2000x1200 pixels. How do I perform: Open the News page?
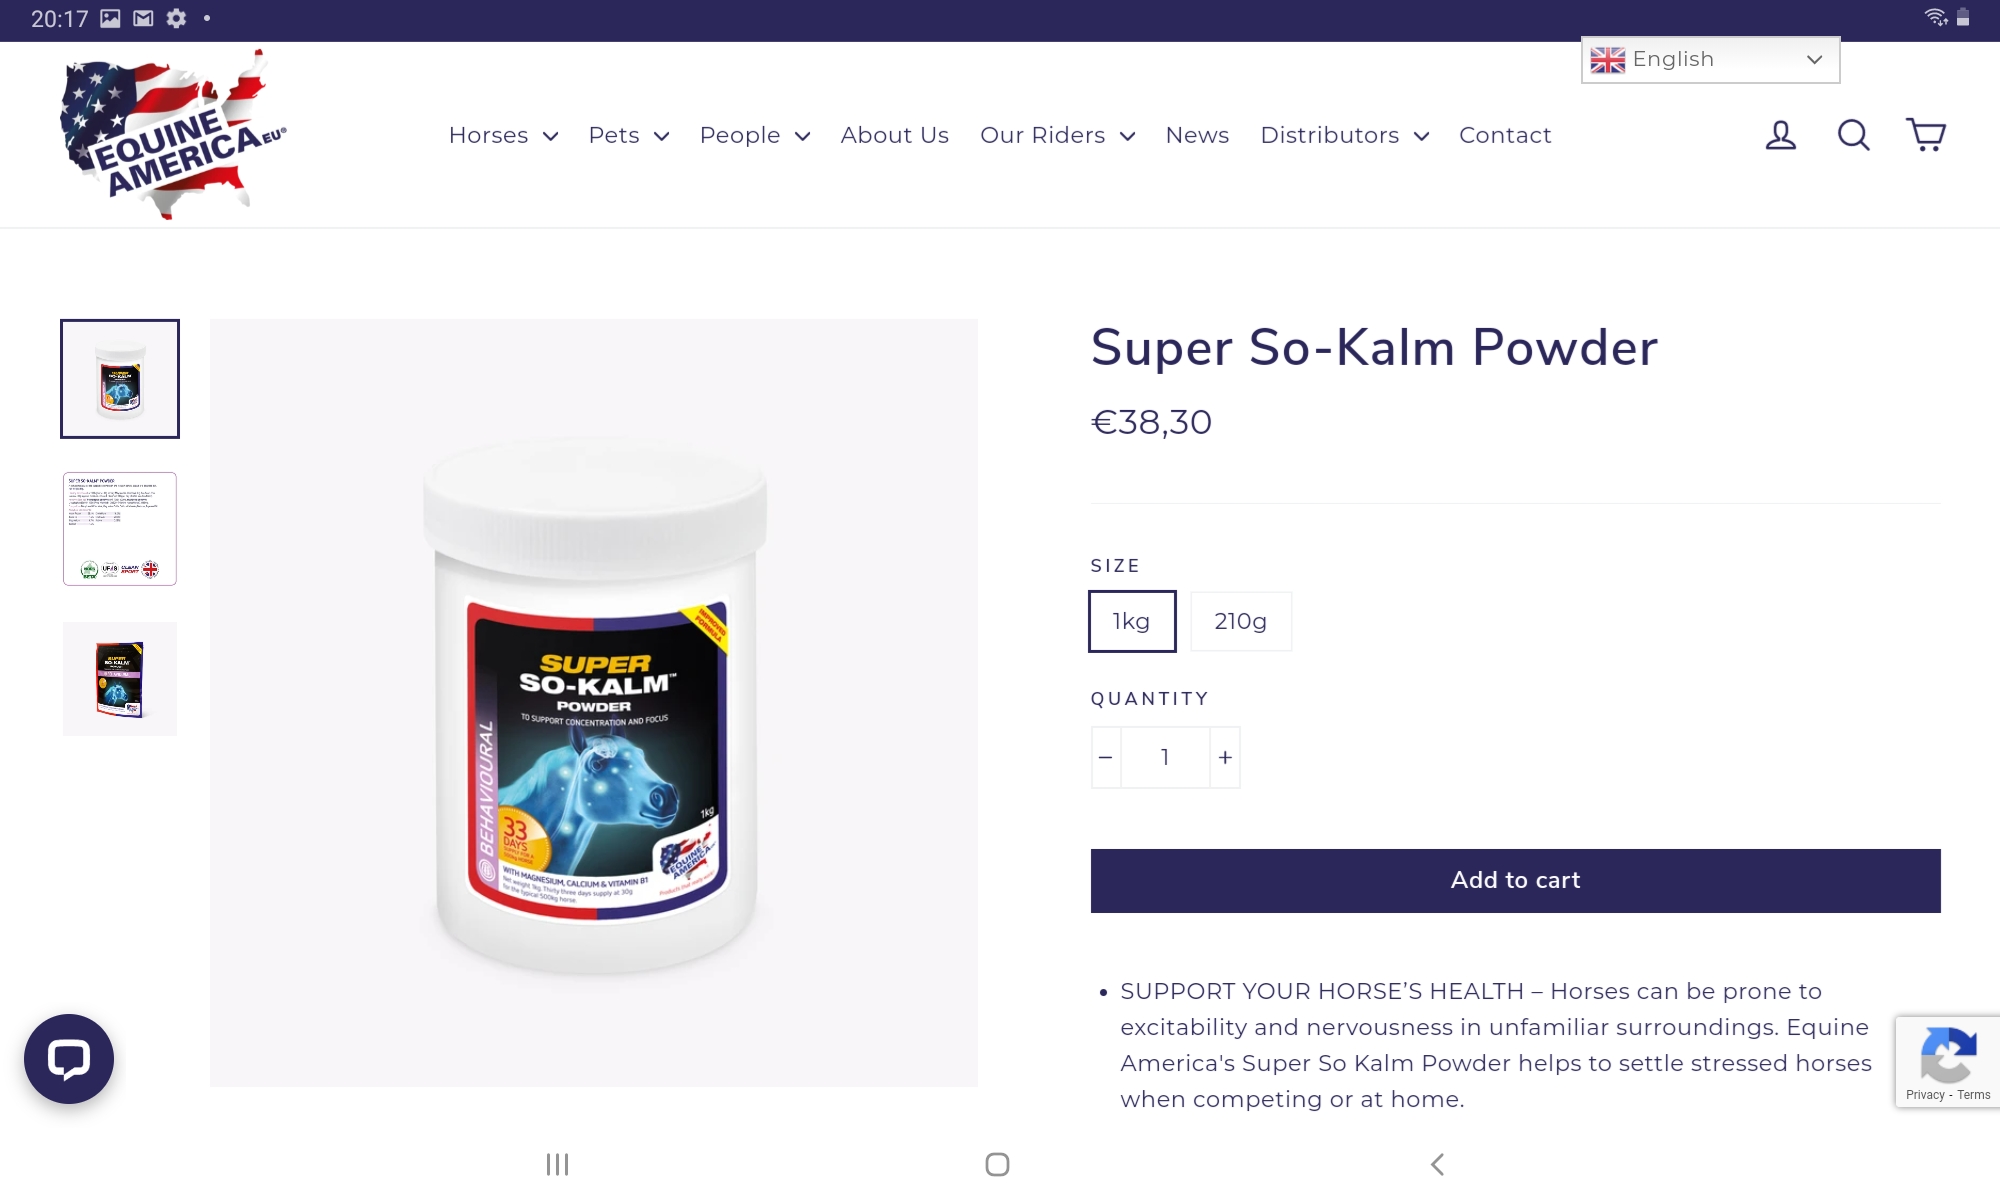pyautogui.click(x=1197, y=135)
